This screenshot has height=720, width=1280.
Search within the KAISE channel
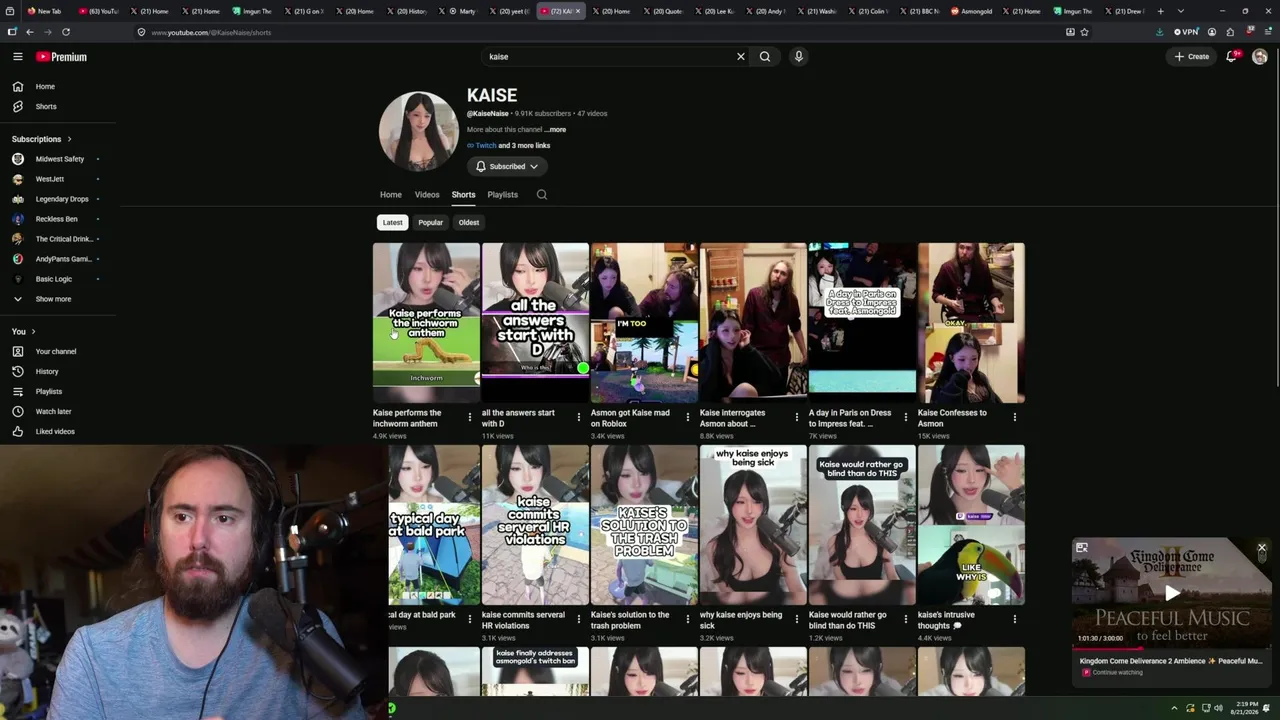(542, 195)
